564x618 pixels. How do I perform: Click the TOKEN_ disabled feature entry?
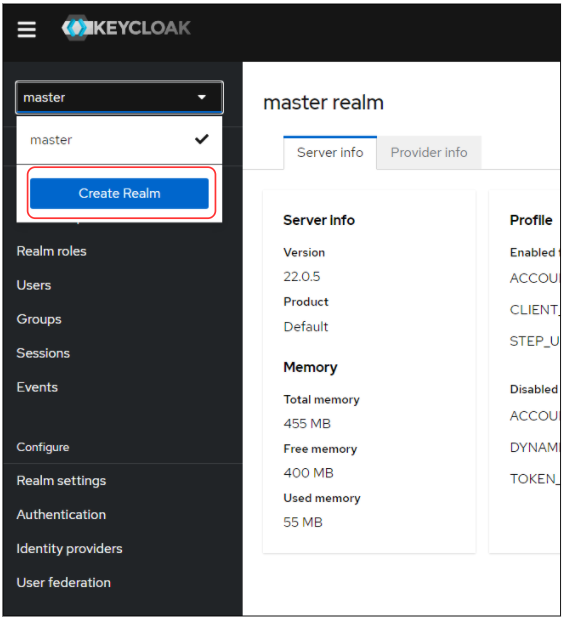tap(534, 479)
